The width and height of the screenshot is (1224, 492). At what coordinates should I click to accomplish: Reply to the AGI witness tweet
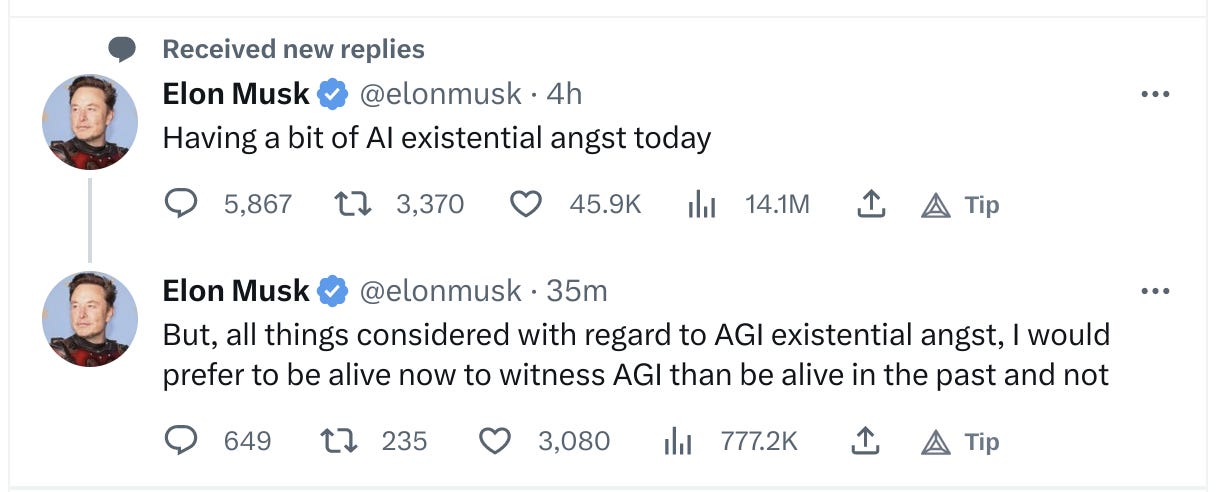pos(181,441)
